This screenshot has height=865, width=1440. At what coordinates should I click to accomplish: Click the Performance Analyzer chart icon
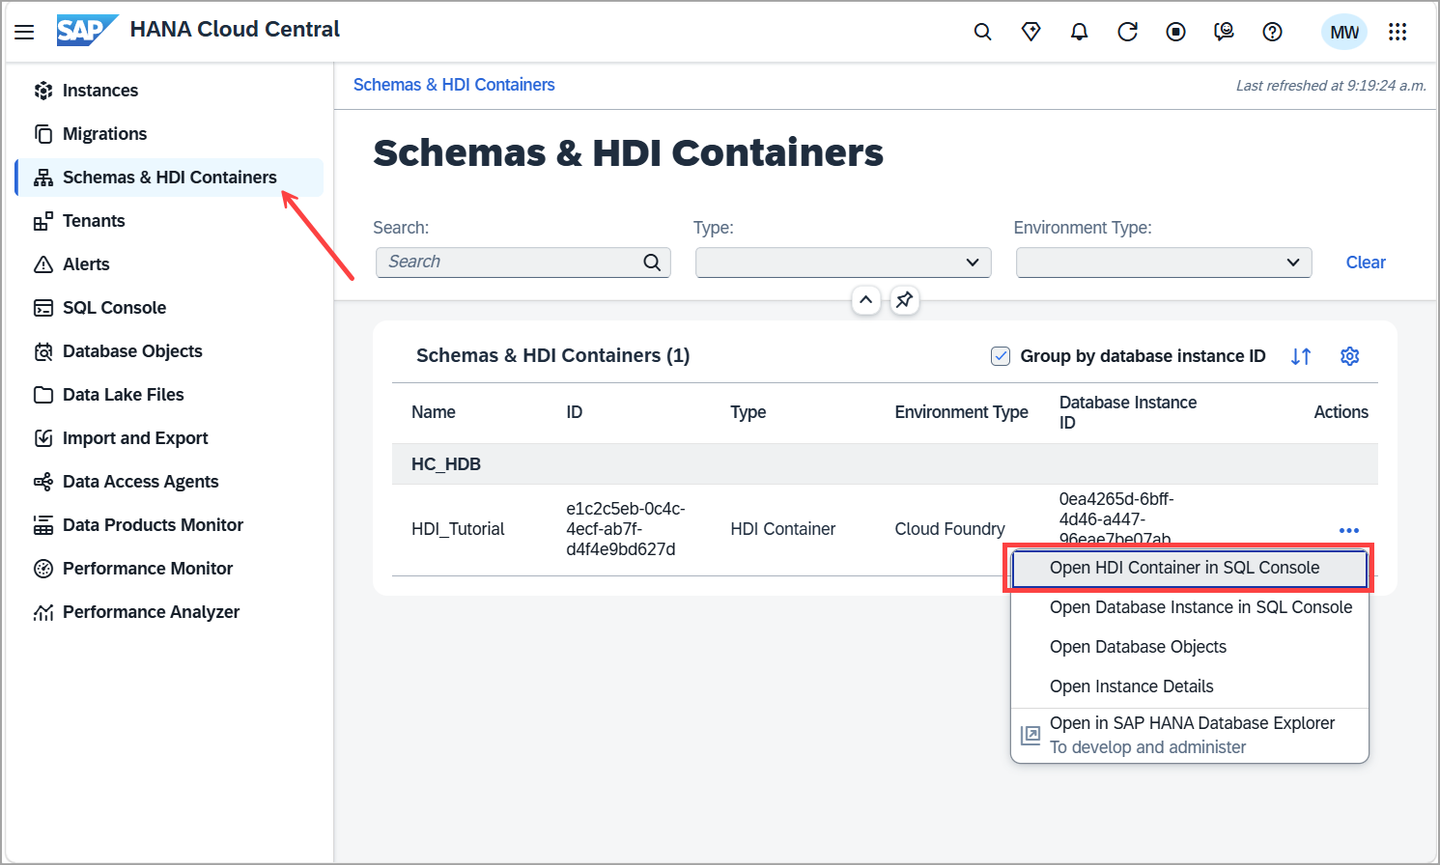(43, 612)
